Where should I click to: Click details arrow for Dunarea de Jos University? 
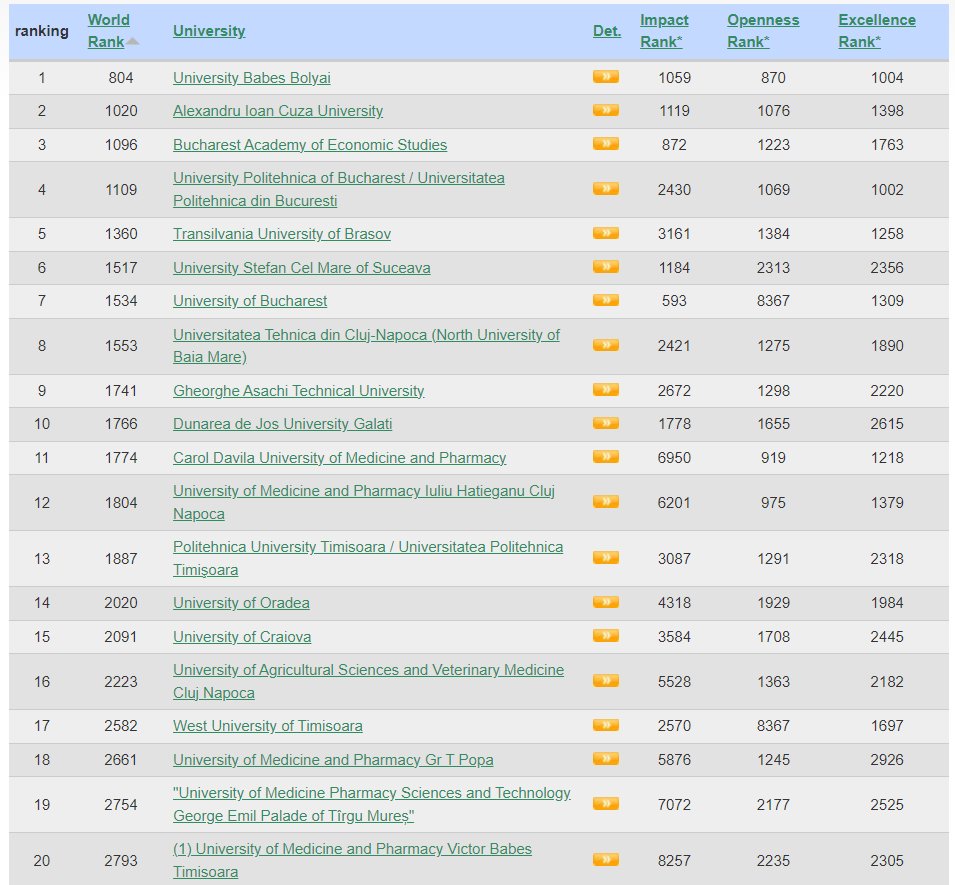pyautogui.click(x=605, y=423)
